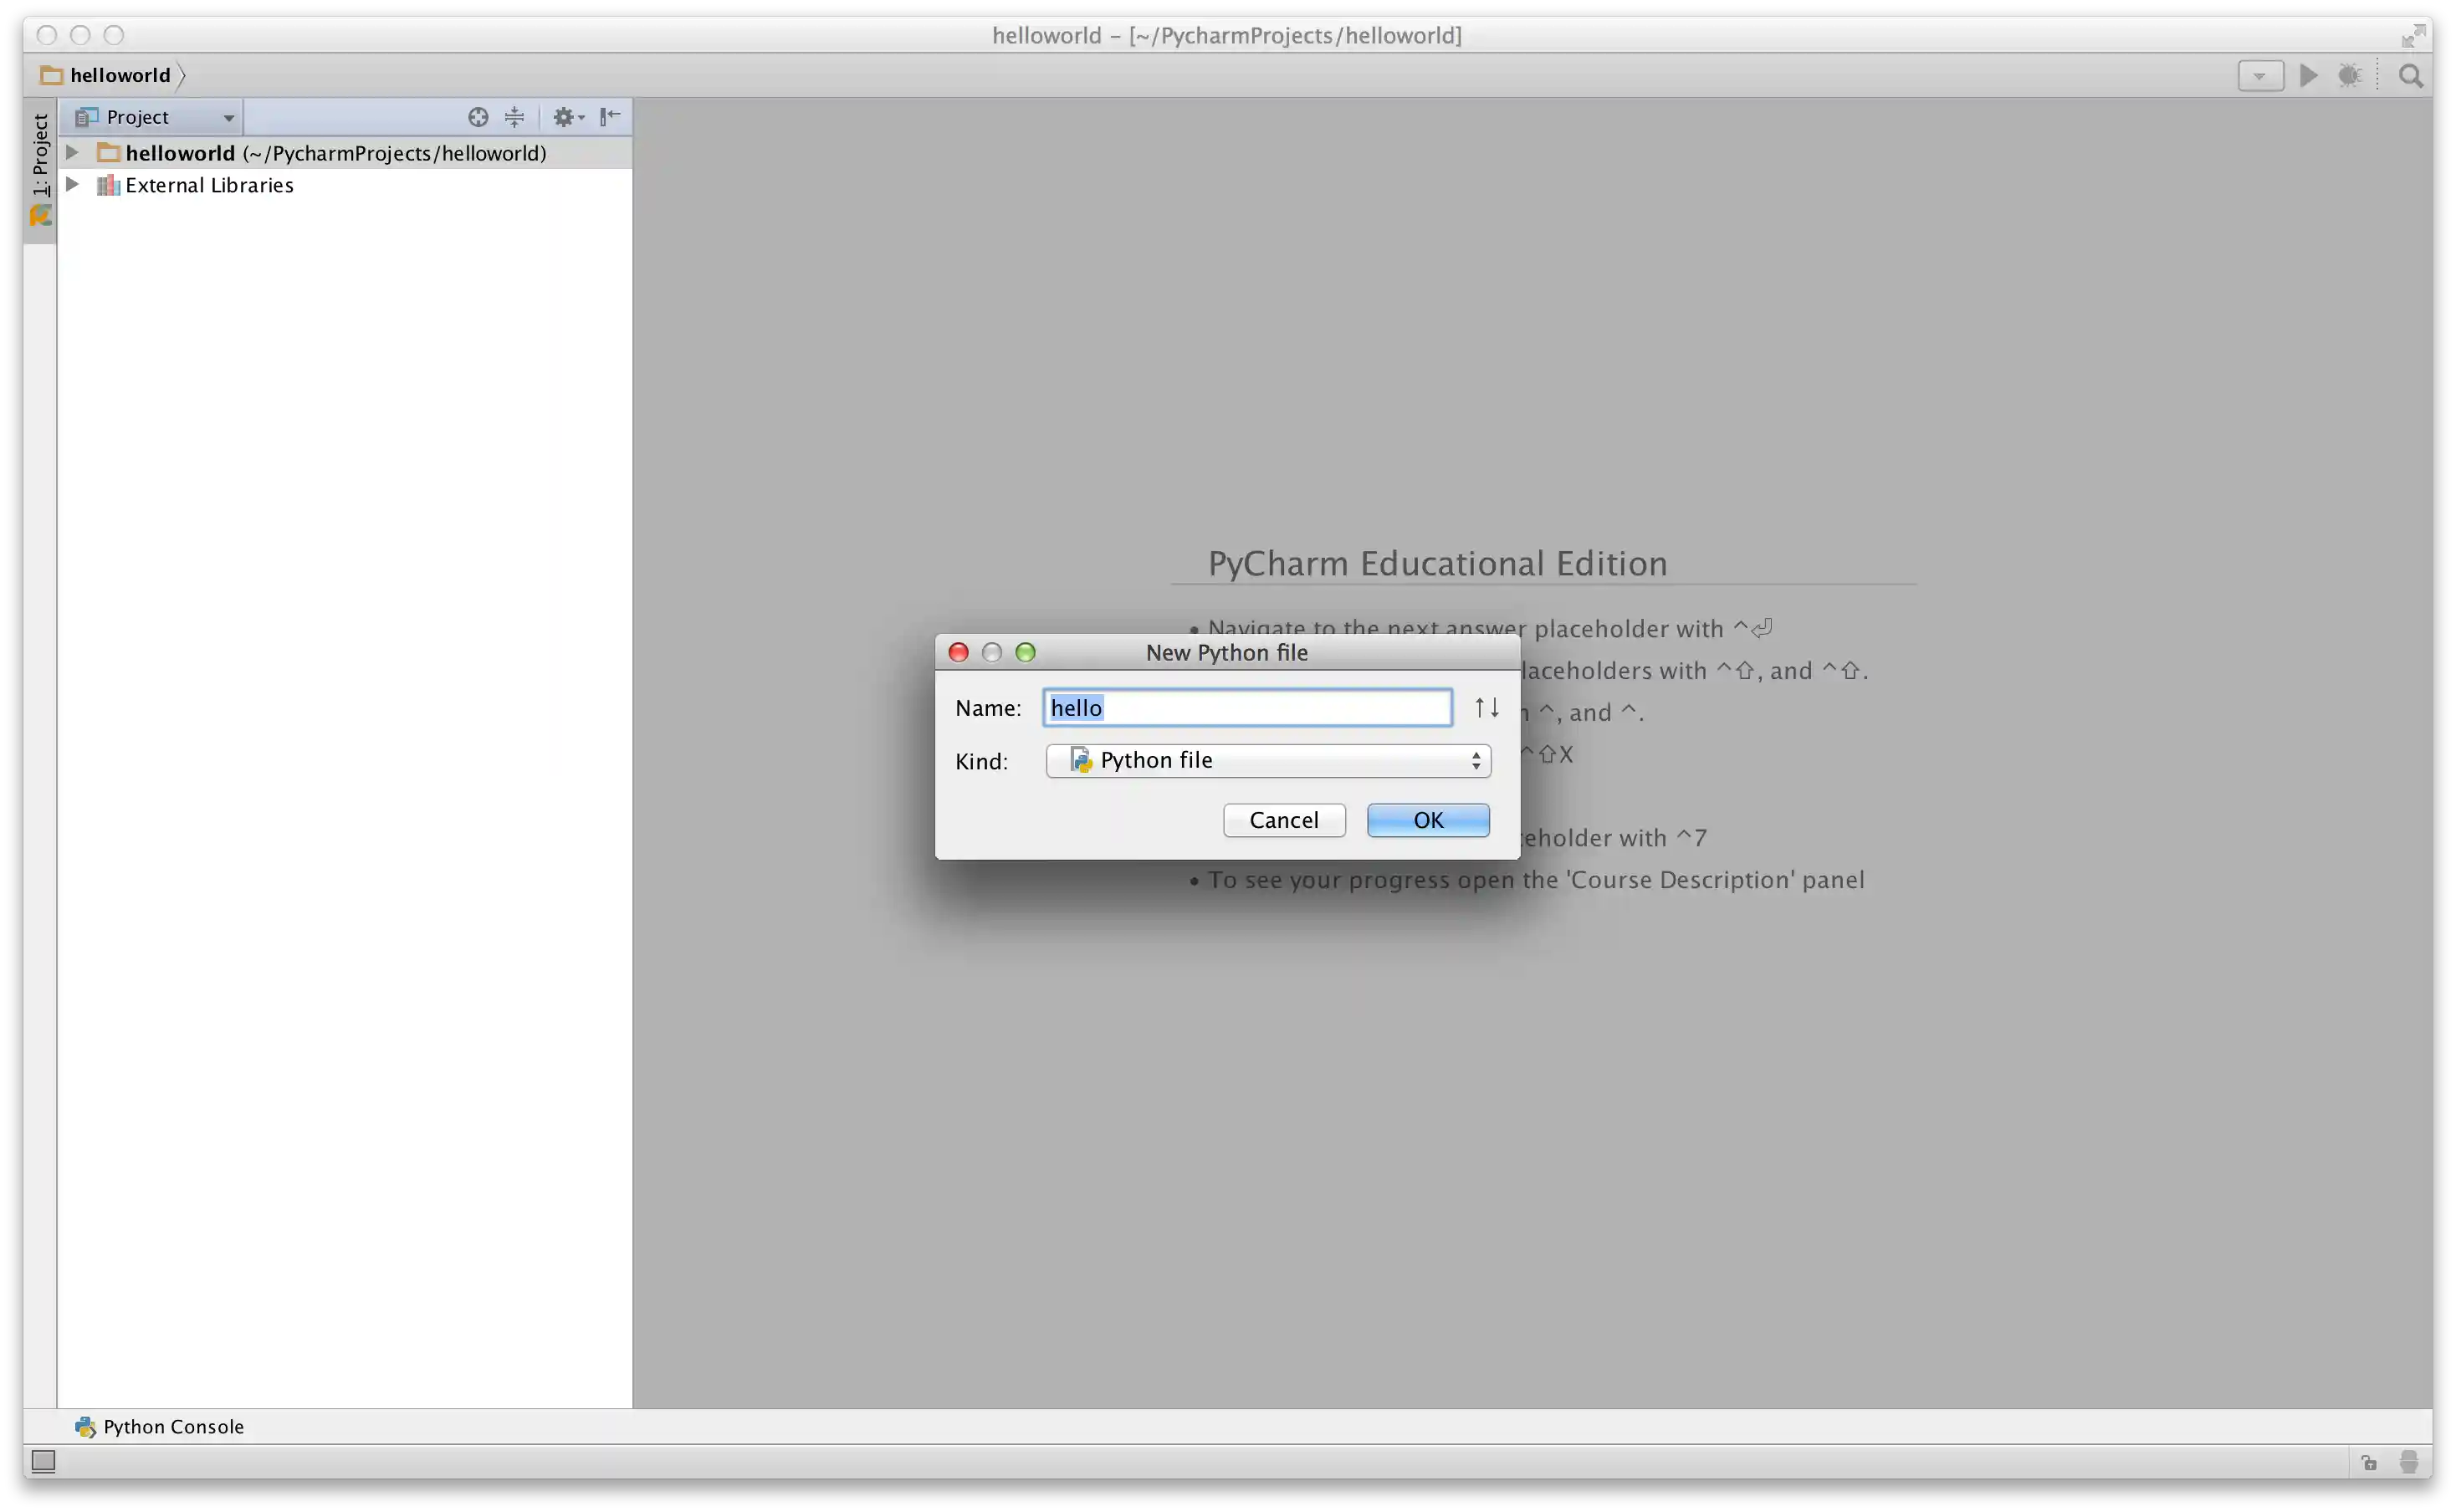Expand the External Libraries node
This screenshot has width=2456, height=1512.
click(x=71, y=184)
